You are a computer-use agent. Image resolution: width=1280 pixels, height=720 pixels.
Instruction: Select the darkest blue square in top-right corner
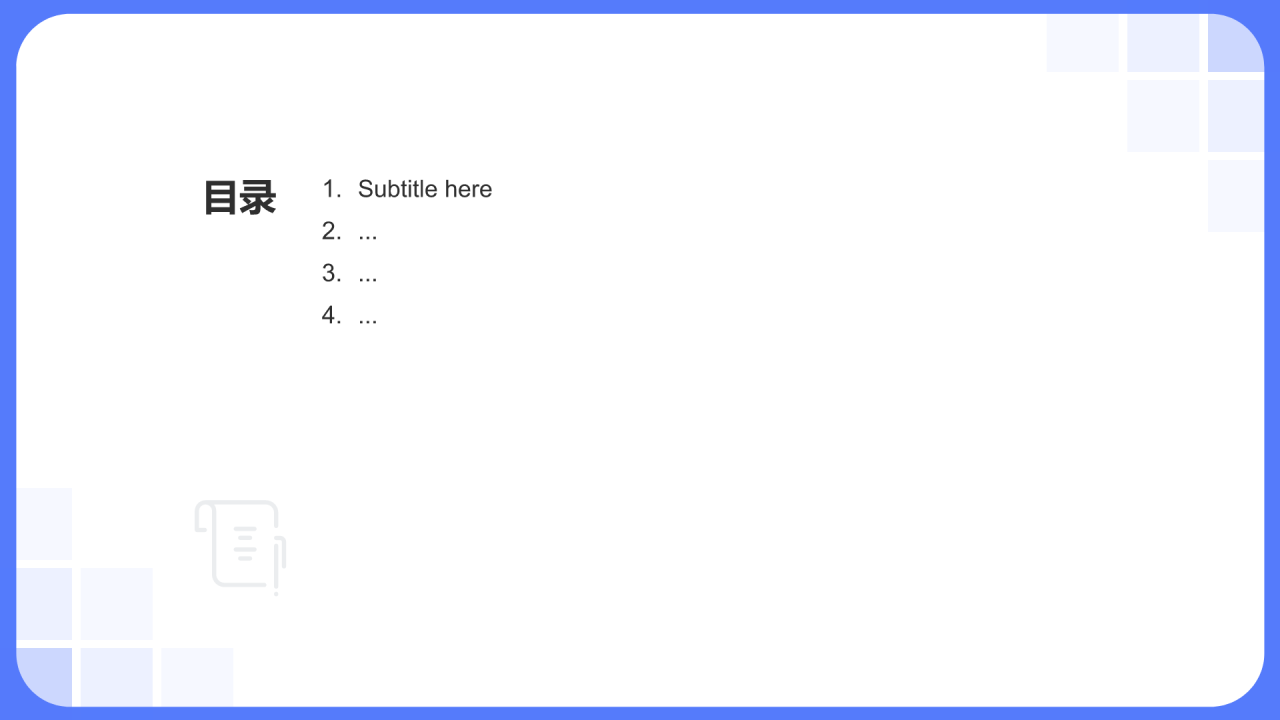(1236, 43)
